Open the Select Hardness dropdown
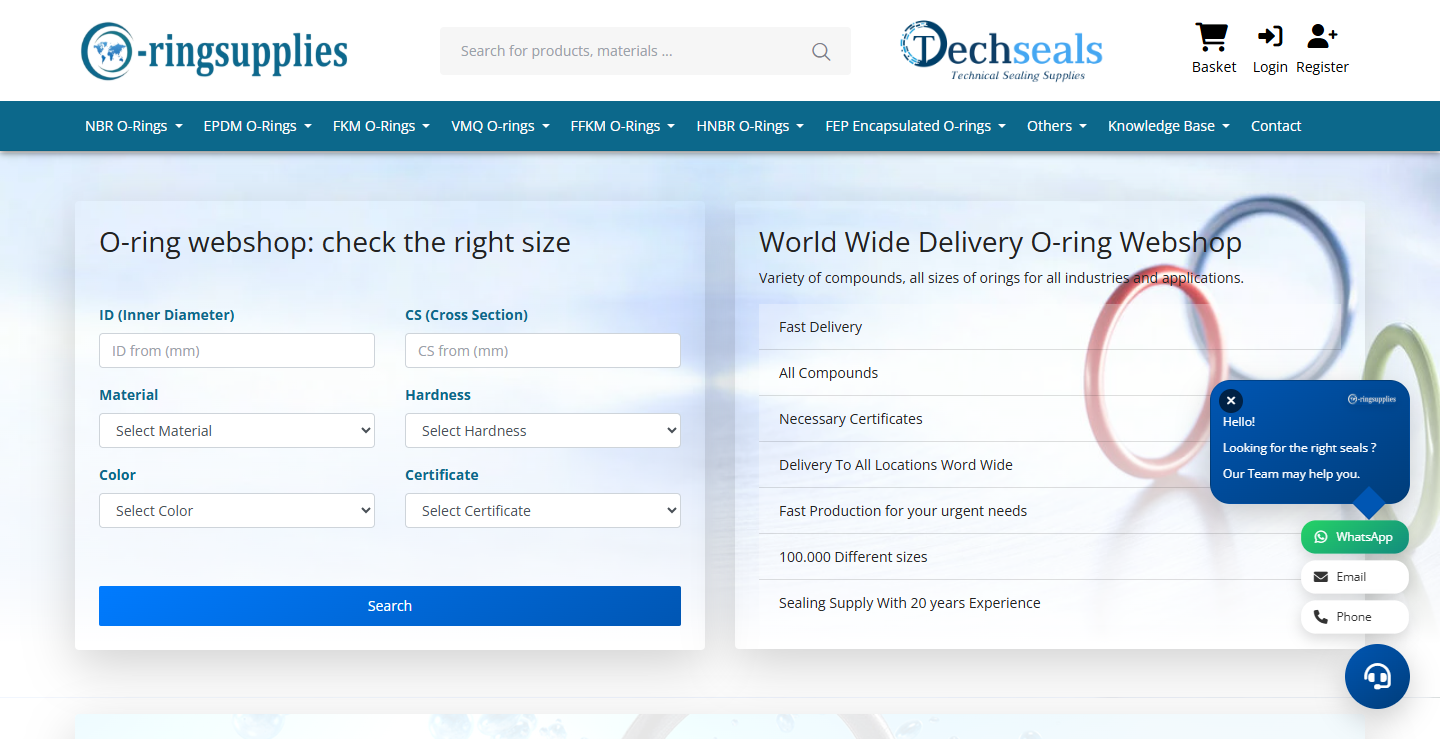Viewport: 1440px width, 739px height. (x=543, y=431)
